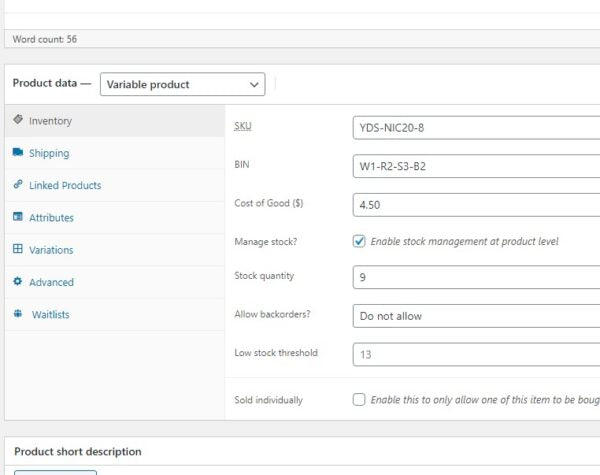Click the Attributes list icon
This screenshot has height=475, width=600.
[18, 217]
